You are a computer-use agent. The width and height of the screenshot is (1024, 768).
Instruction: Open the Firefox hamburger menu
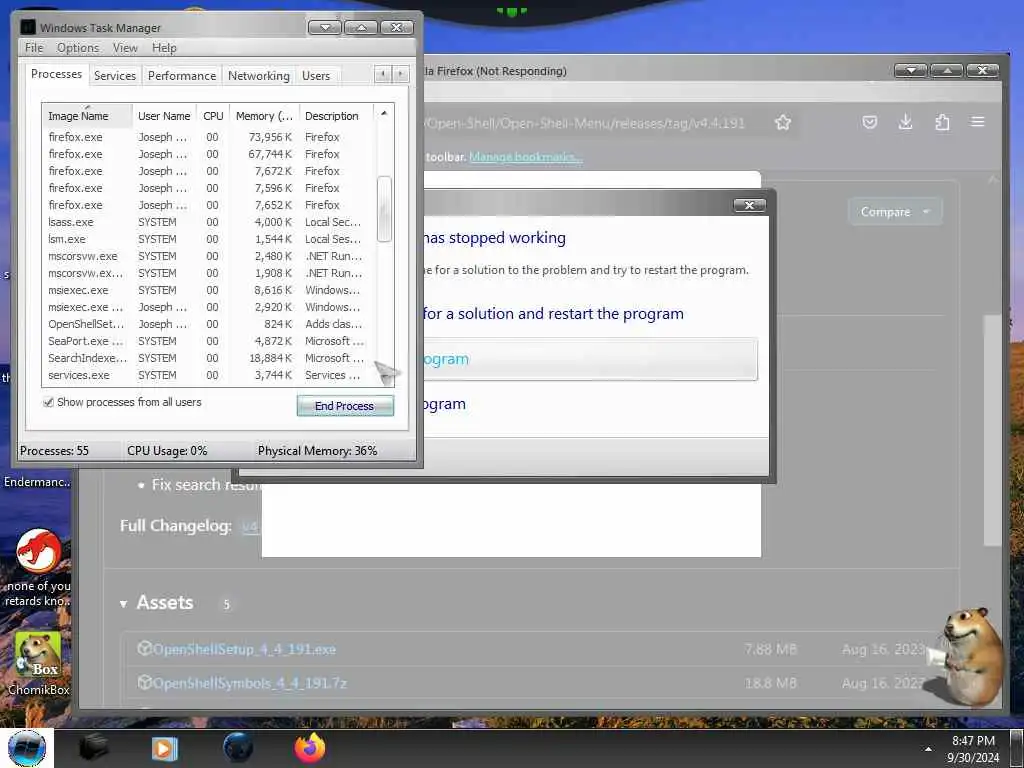pyautogui.click(x=978, y=121)
